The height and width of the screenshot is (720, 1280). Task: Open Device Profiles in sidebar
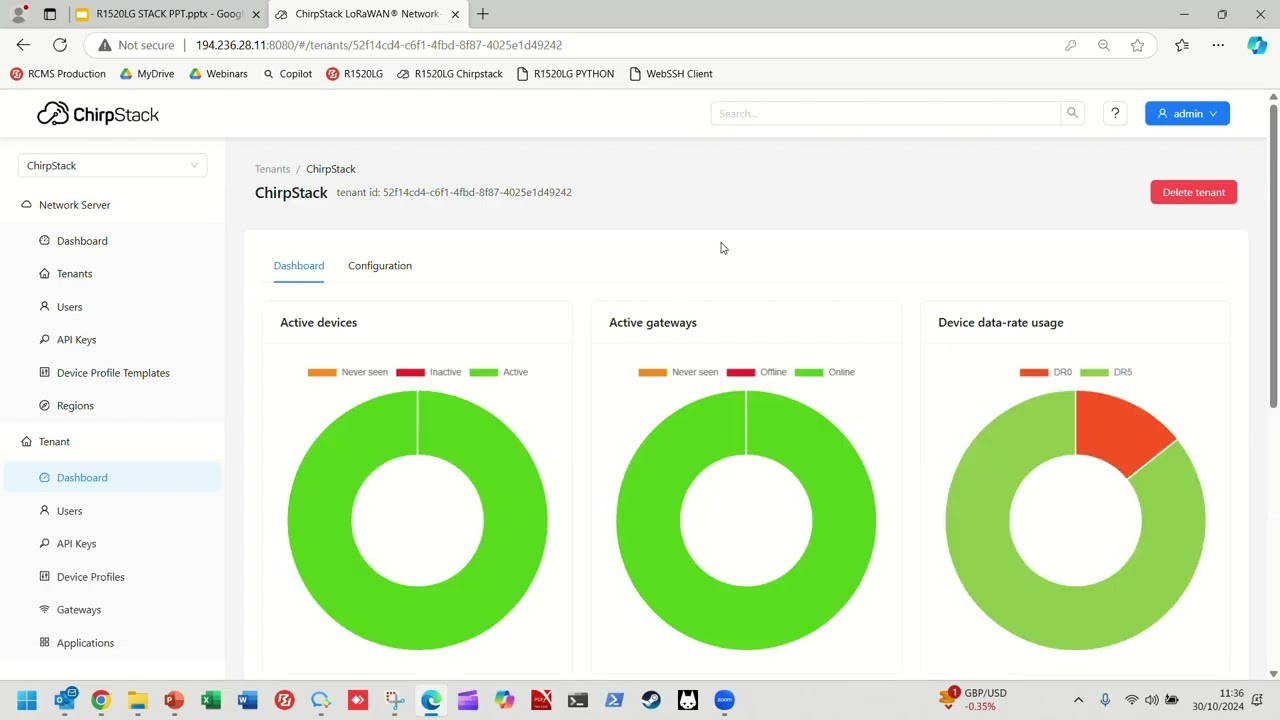click(x=90, y=577)
